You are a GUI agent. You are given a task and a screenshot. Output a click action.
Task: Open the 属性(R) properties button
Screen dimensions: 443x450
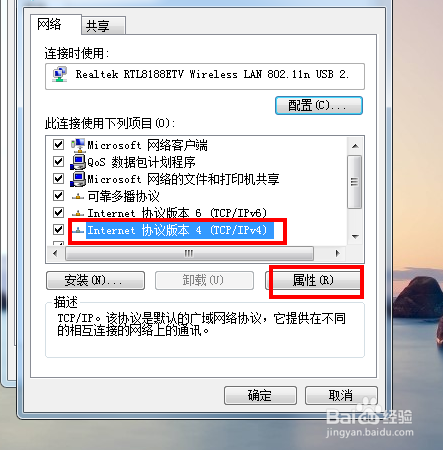point(313,280)
